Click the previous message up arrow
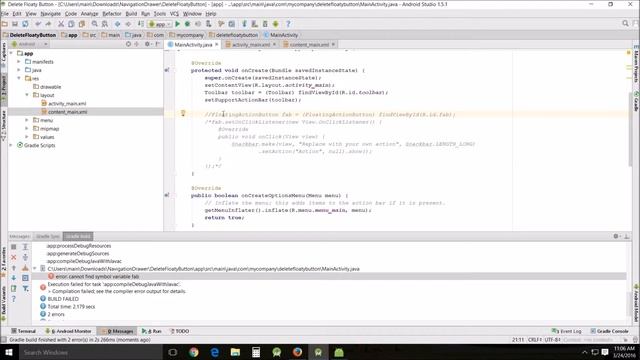This screenshot has height=360, width=640. click(13, 268)
